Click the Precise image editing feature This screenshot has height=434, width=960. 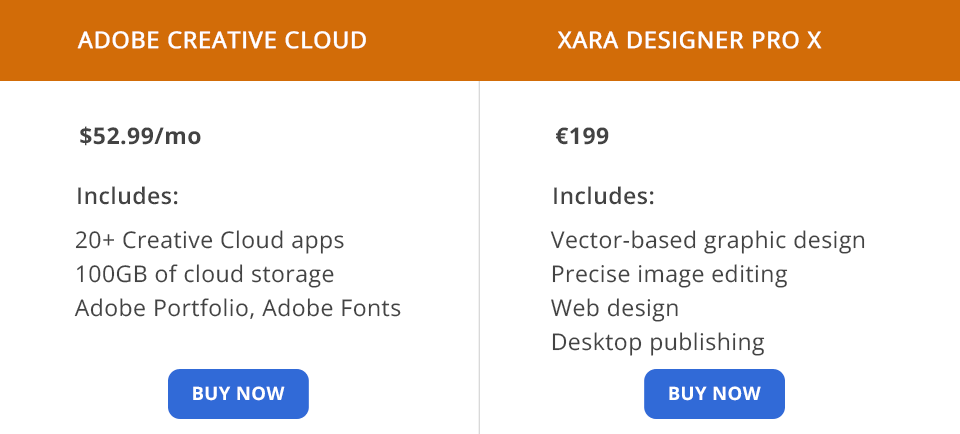[669, 274]
